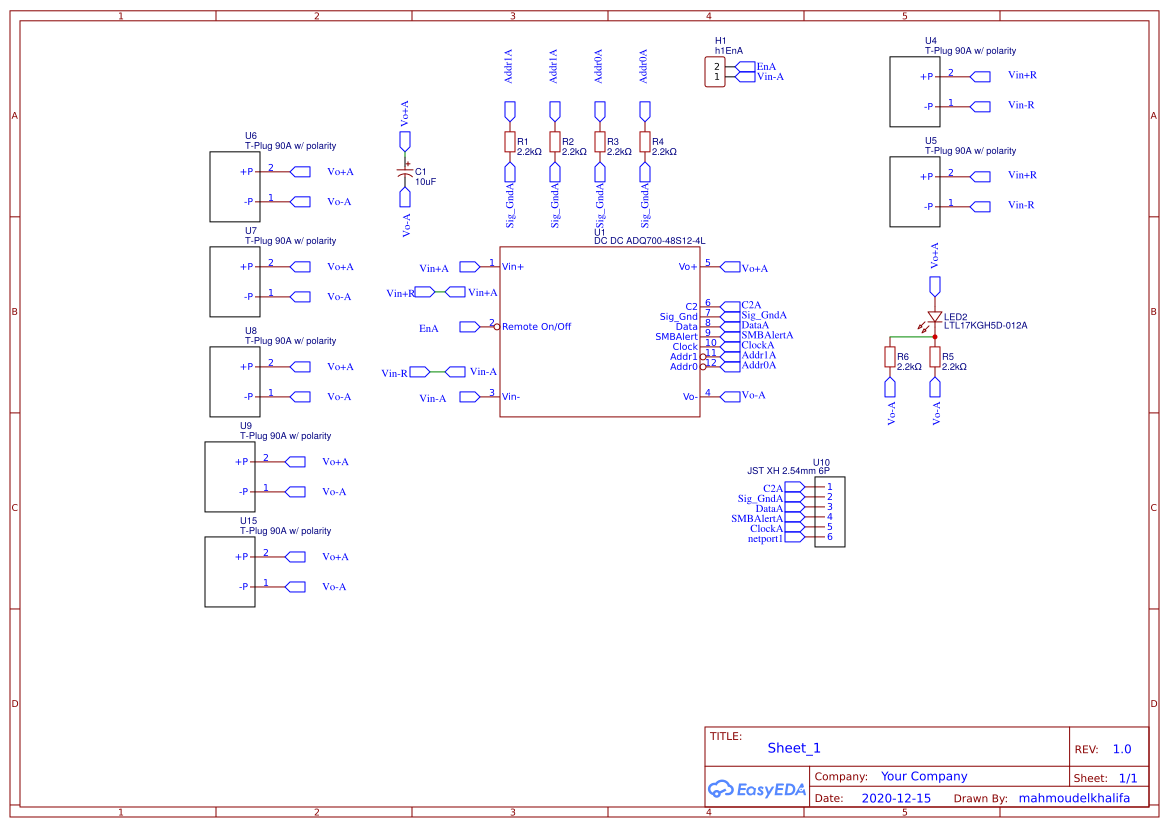Click the date 2020-12-15 text
The image size is (1169, 827).
(x=895, y=798)
